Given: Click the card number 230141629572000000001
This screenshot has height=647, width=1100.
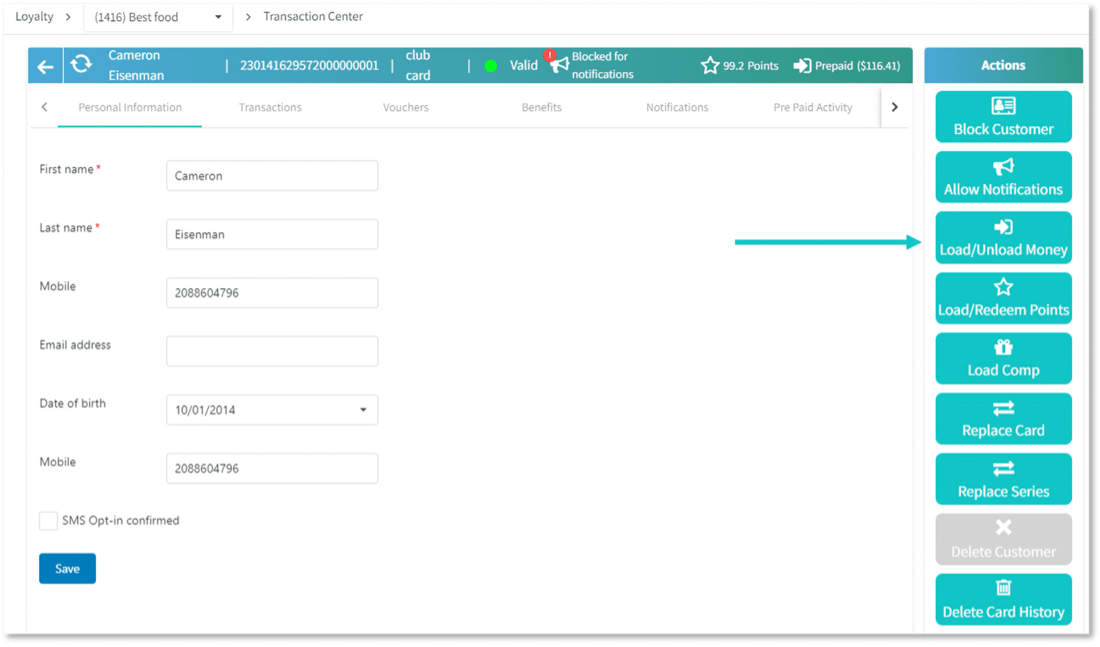Looking at the screenshot, I should point(309,65).
